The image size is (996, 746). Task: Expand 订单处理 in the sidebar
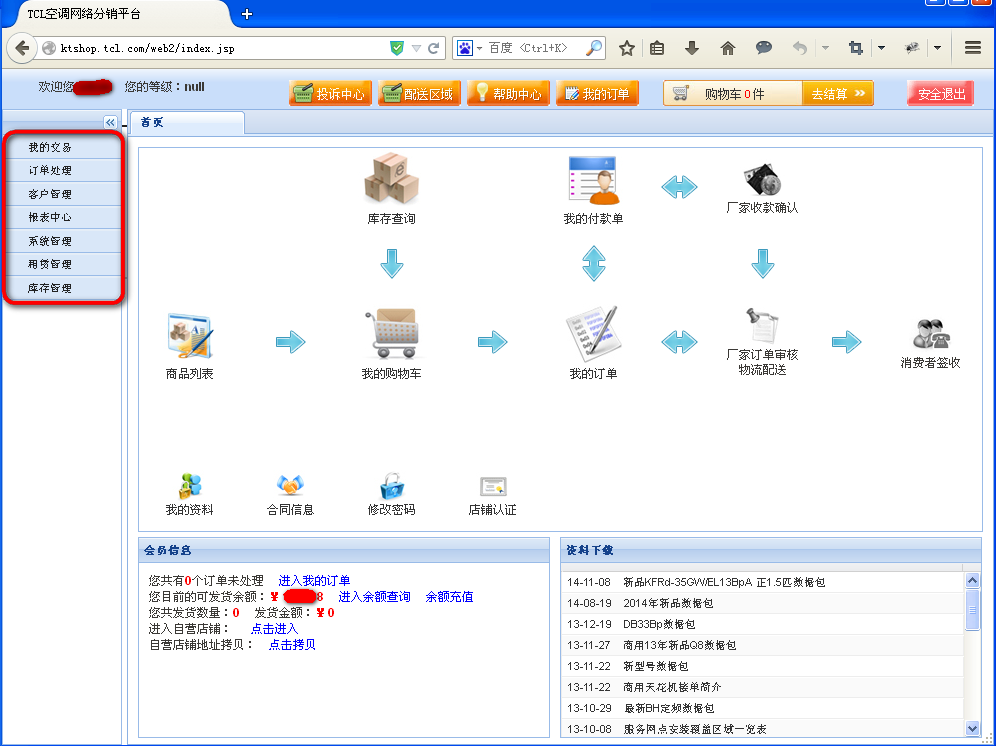(x=64, y=171)
